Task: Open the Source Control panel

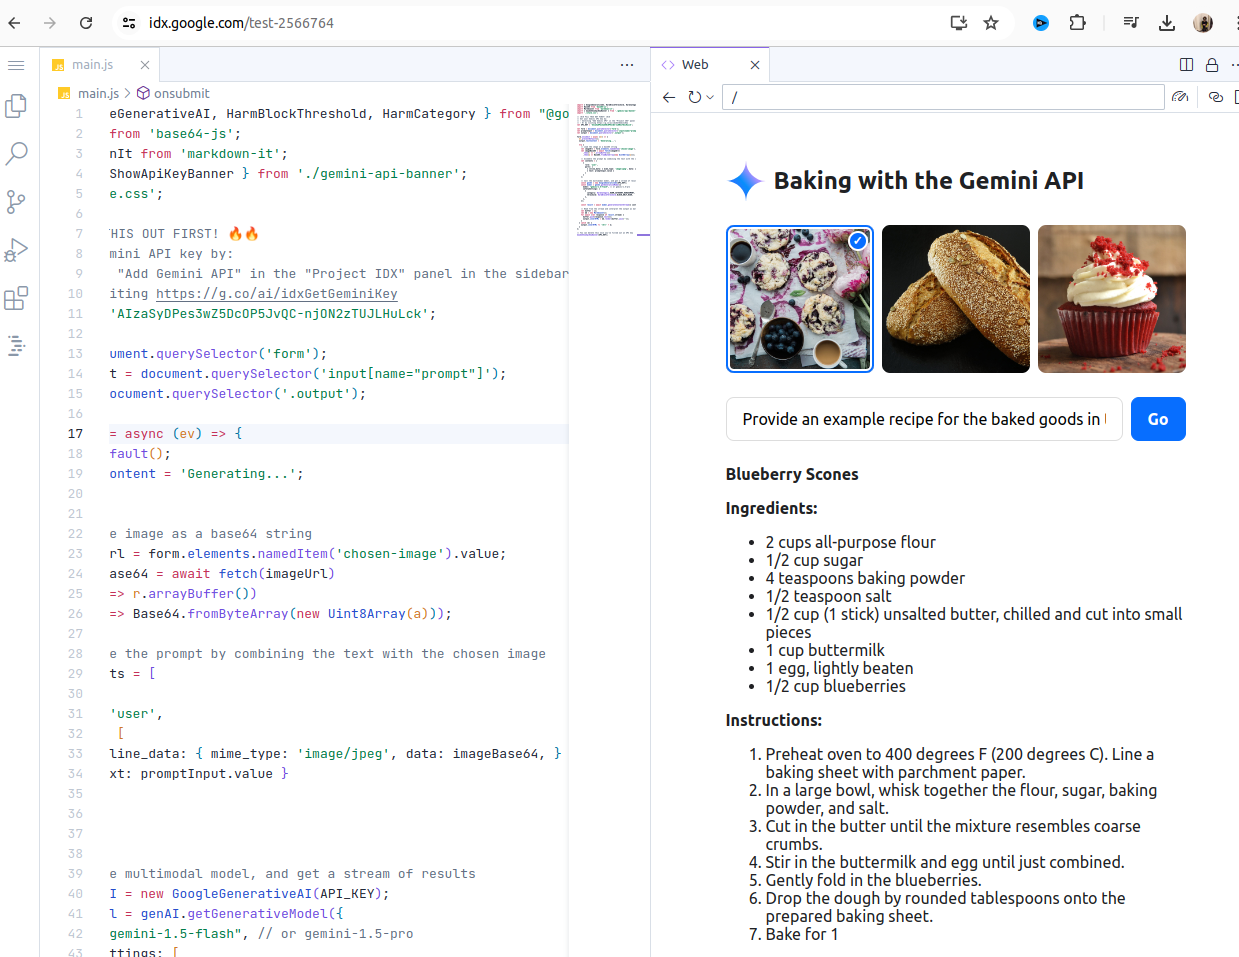Action: tap(16, 201)
